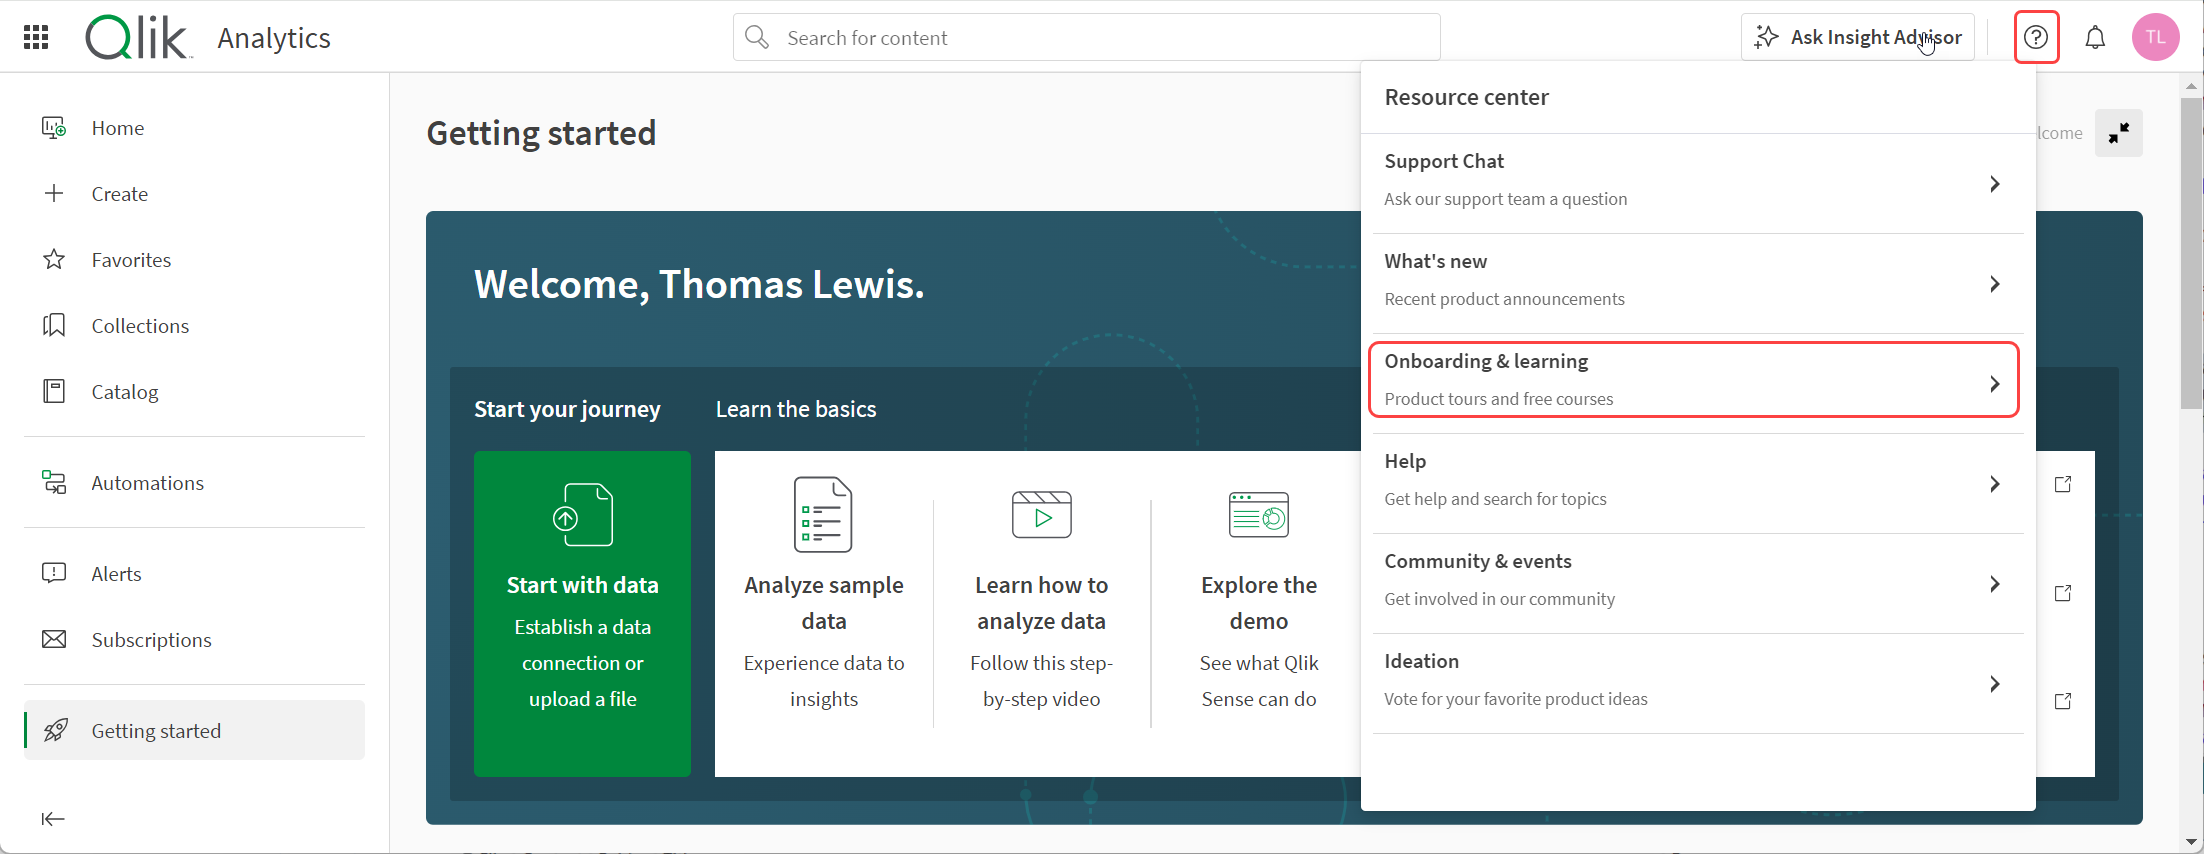Open Subscriptions in sidebar

pyautogui.click(x=194, y=639)
